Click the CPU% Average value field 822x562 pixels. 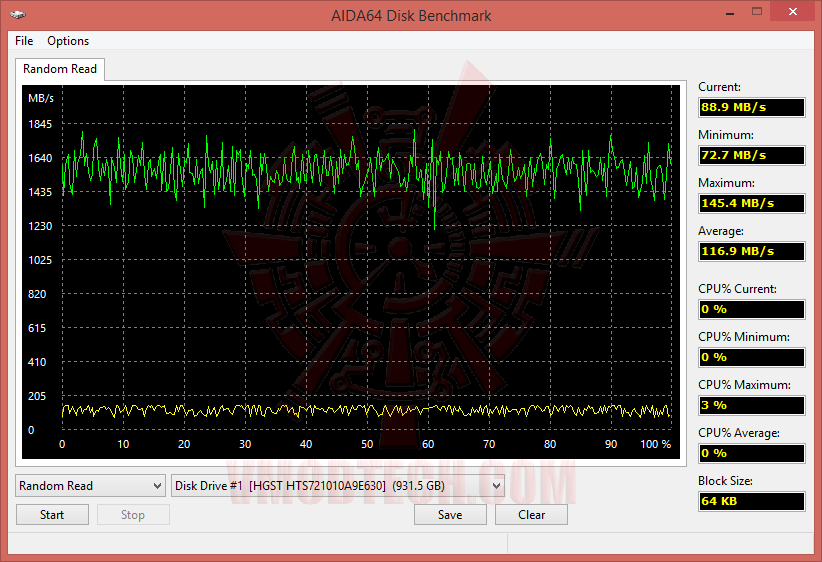click(751, 453)
